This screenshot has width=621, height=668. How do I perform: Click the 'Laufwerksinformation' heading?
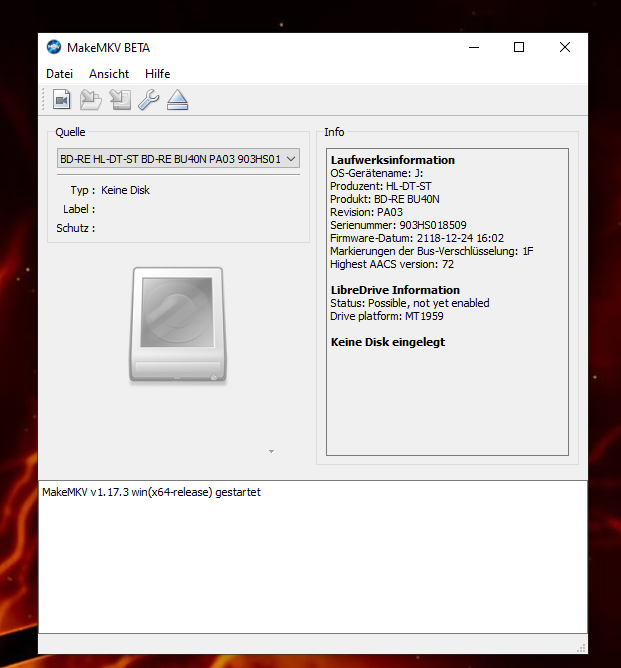click(x=393, y=160)
